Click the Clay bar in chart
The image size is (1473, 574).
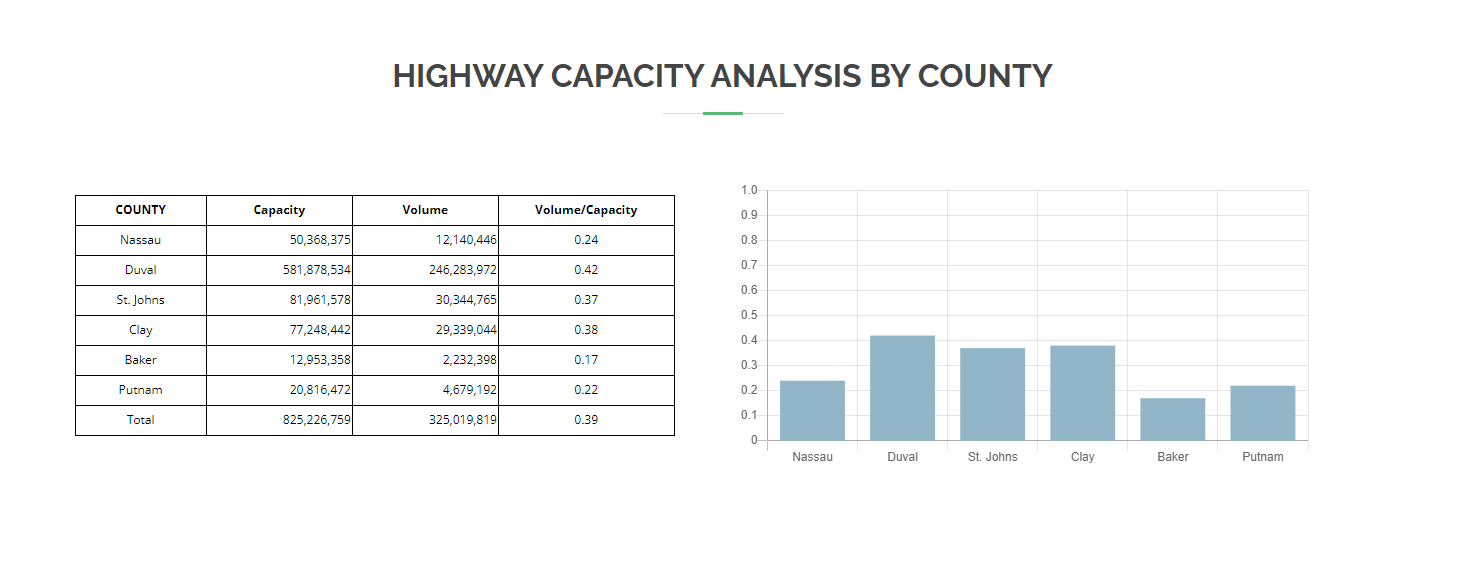[1082, 393]
